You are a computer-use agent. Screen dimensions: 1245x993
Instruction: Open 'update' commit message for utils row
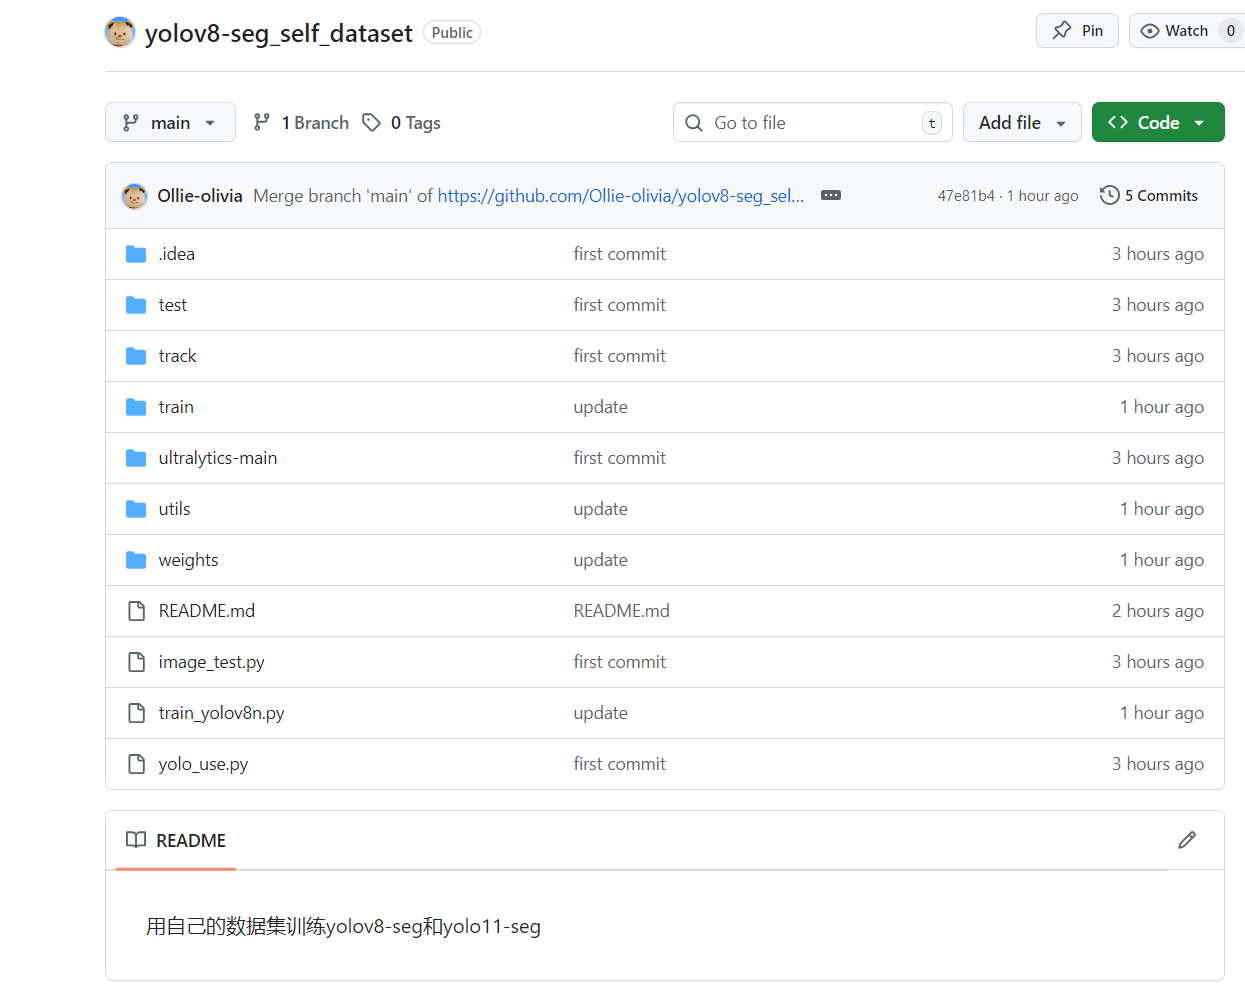[x=600, y=509]
